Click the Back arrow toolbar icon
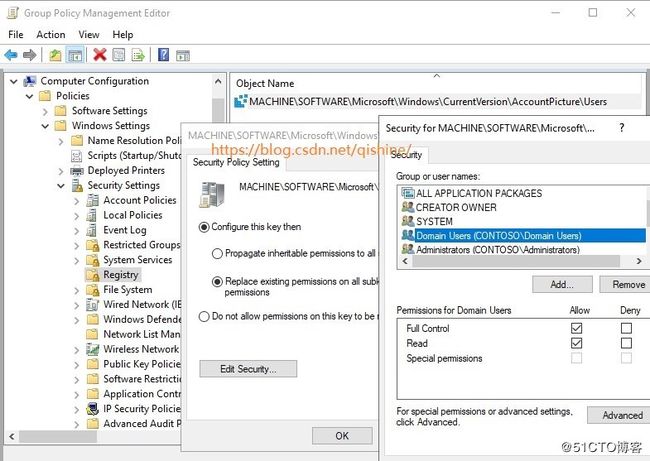This screenshot has width=650, height=461. (11, 55)
